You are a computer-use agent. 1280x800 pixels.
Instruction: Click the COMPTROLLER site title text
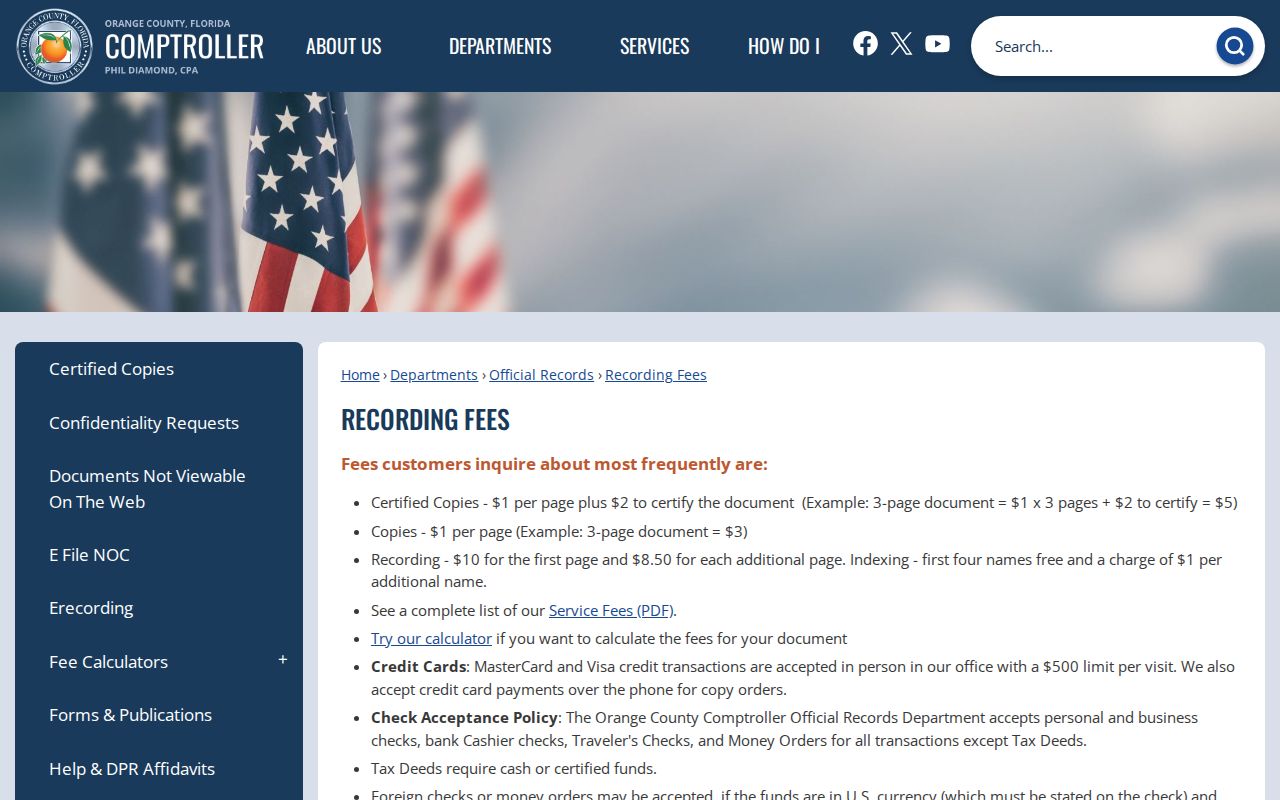(184, 46)
